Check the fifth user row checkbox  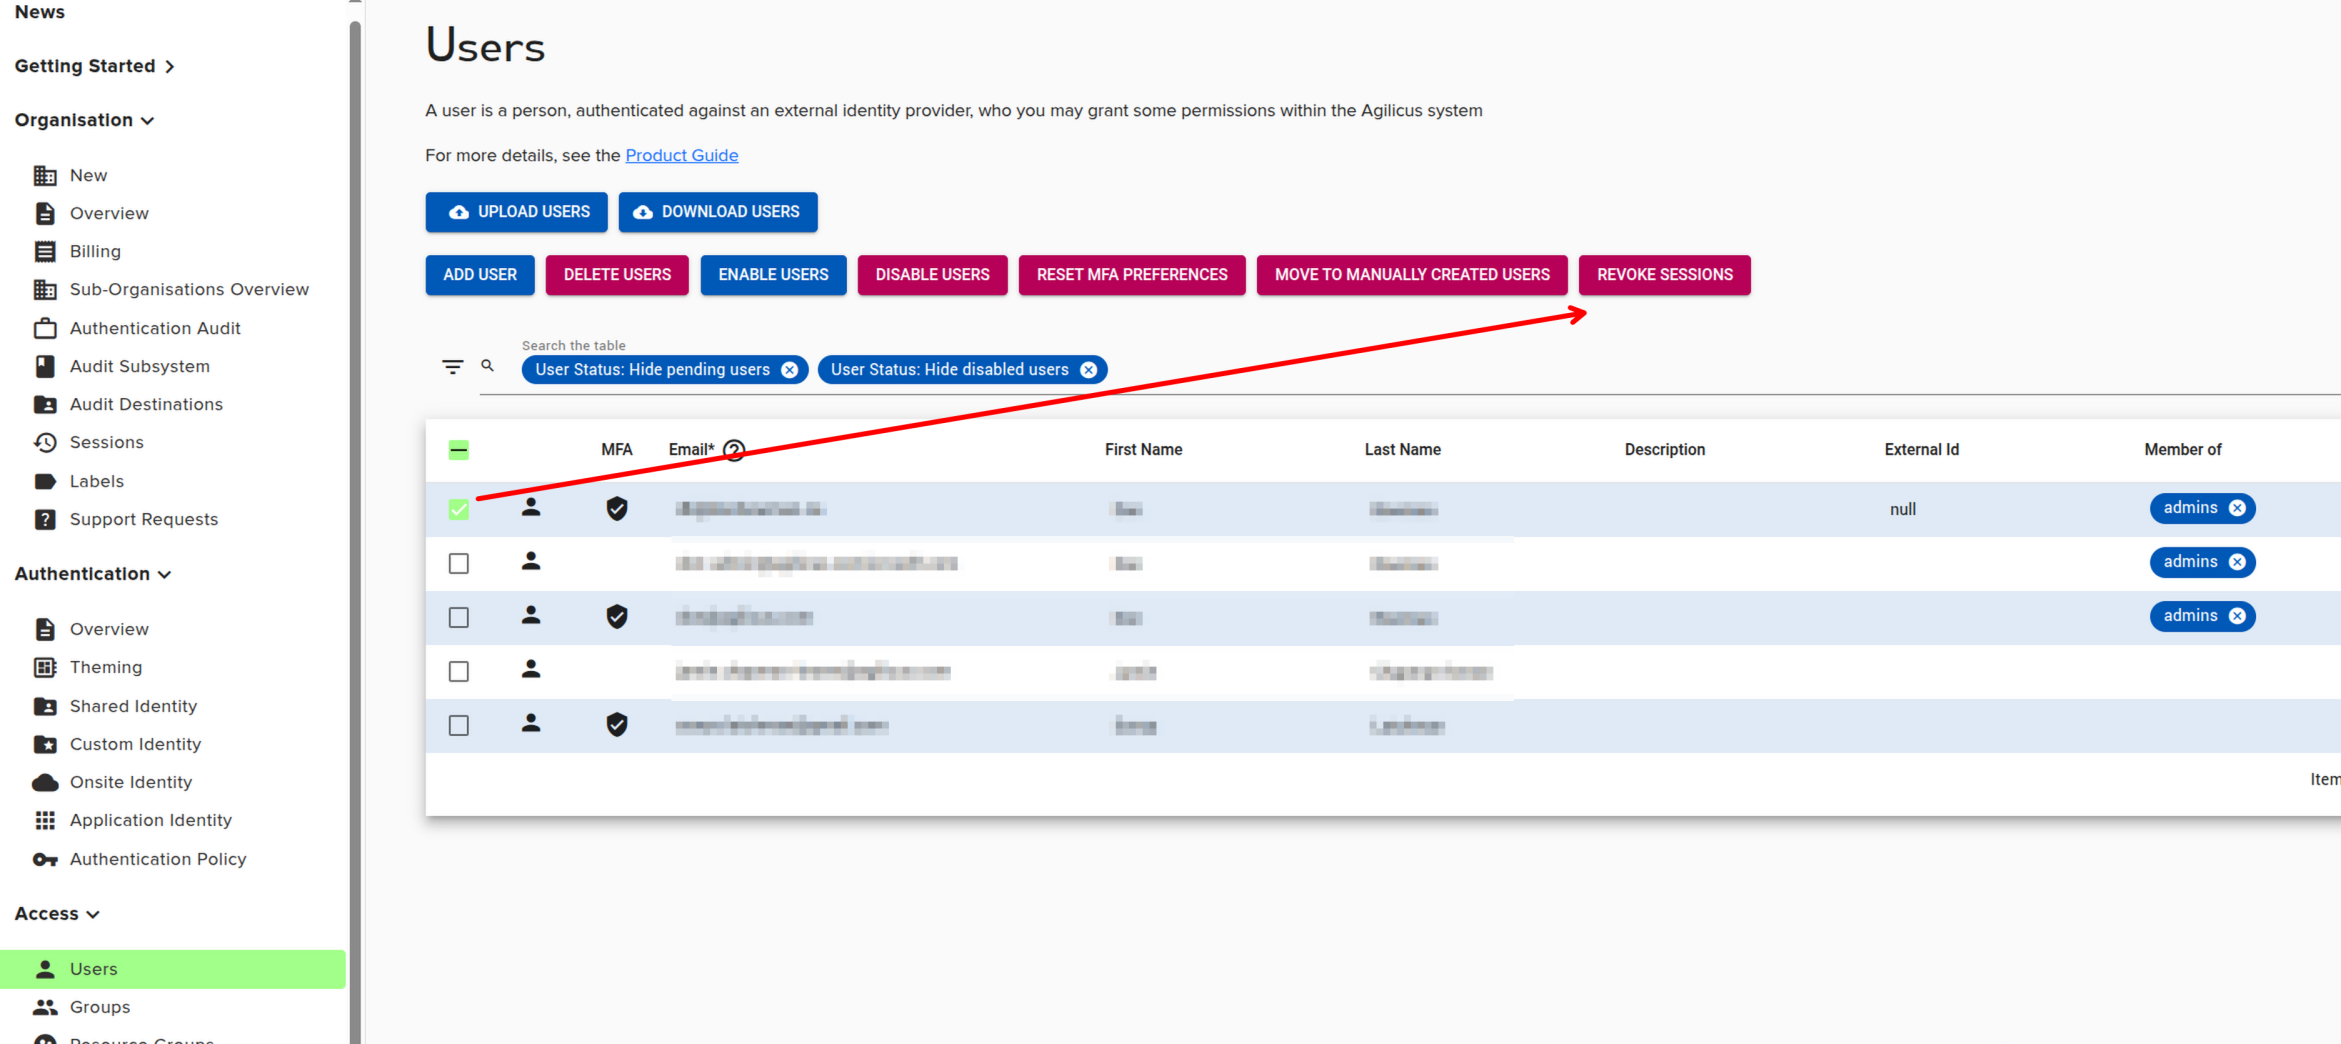[x=459, y=726]
